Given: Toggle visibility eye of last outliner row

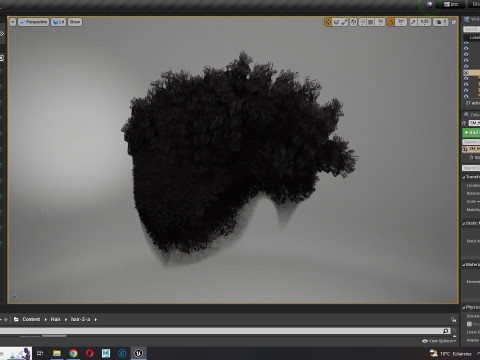Looking at the screenshot, I should 466,96.
